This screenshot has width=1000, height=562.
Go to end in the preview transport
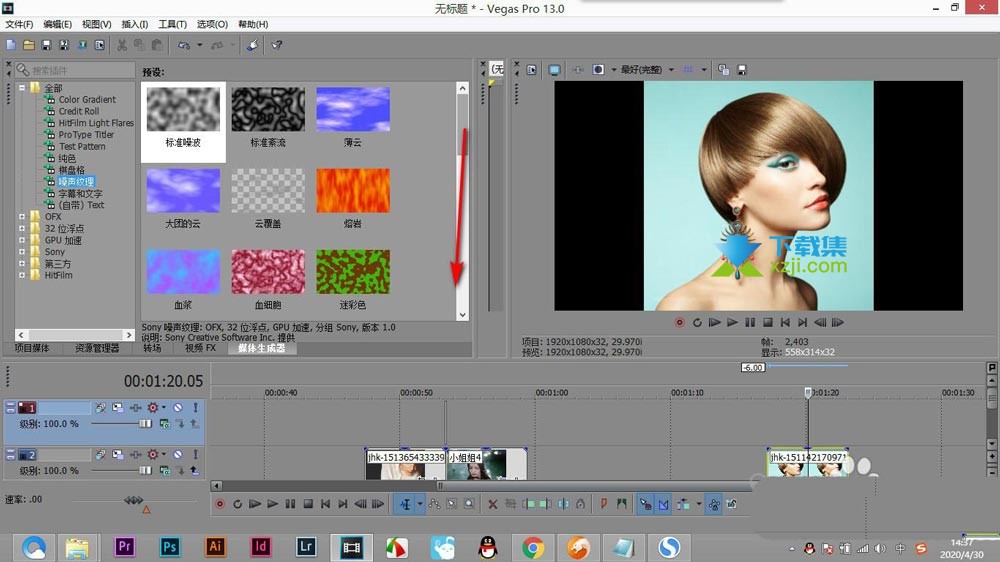pyautogui.click(x=803, y=322)
